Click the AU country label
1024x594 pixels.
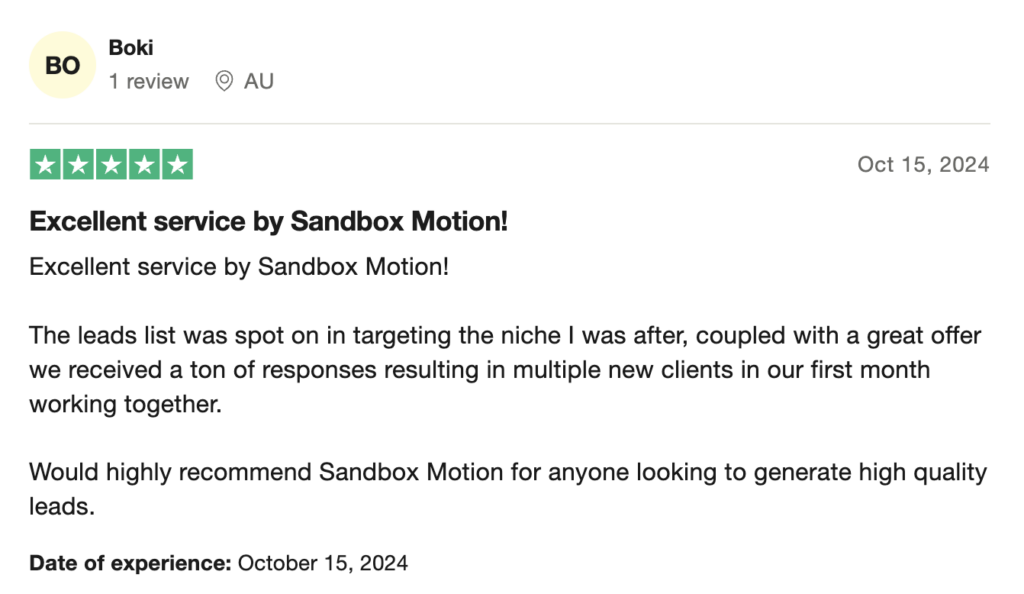[x=258, y=82]
